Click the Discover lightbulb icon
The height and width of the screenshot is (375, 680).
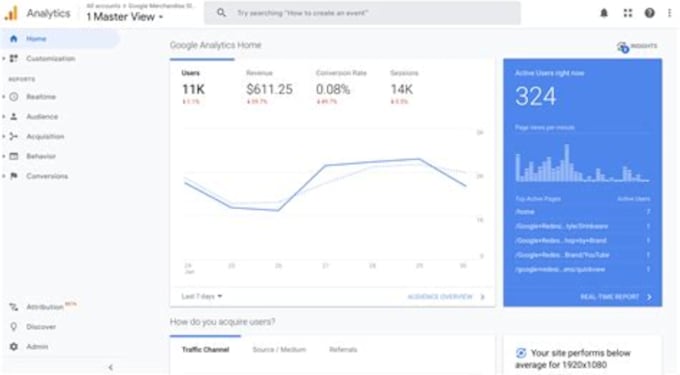14,326
